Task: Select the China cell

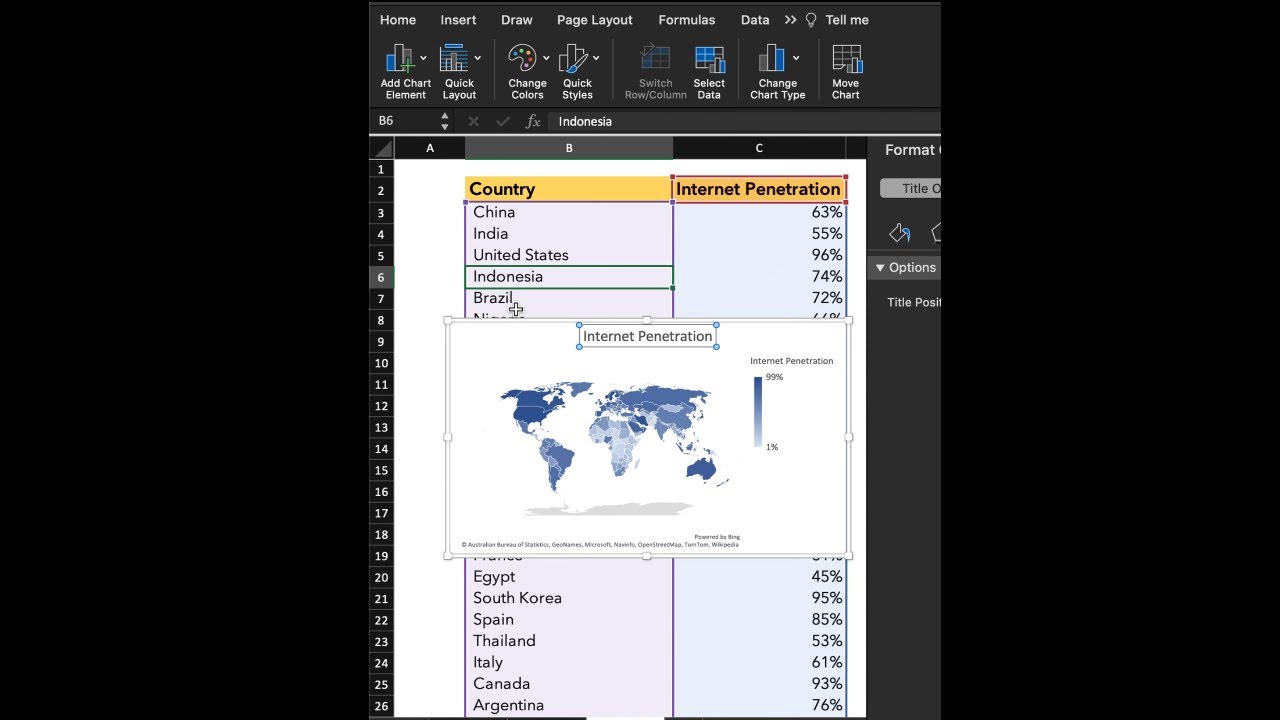Action: click(569, 212)
